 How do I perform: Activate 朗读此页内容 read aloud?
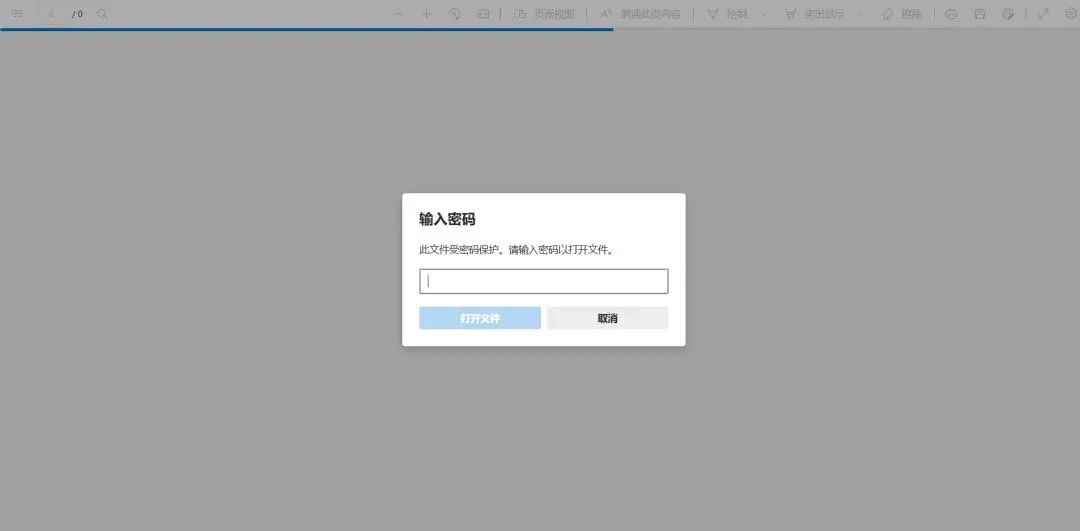[x=641, y=14]
